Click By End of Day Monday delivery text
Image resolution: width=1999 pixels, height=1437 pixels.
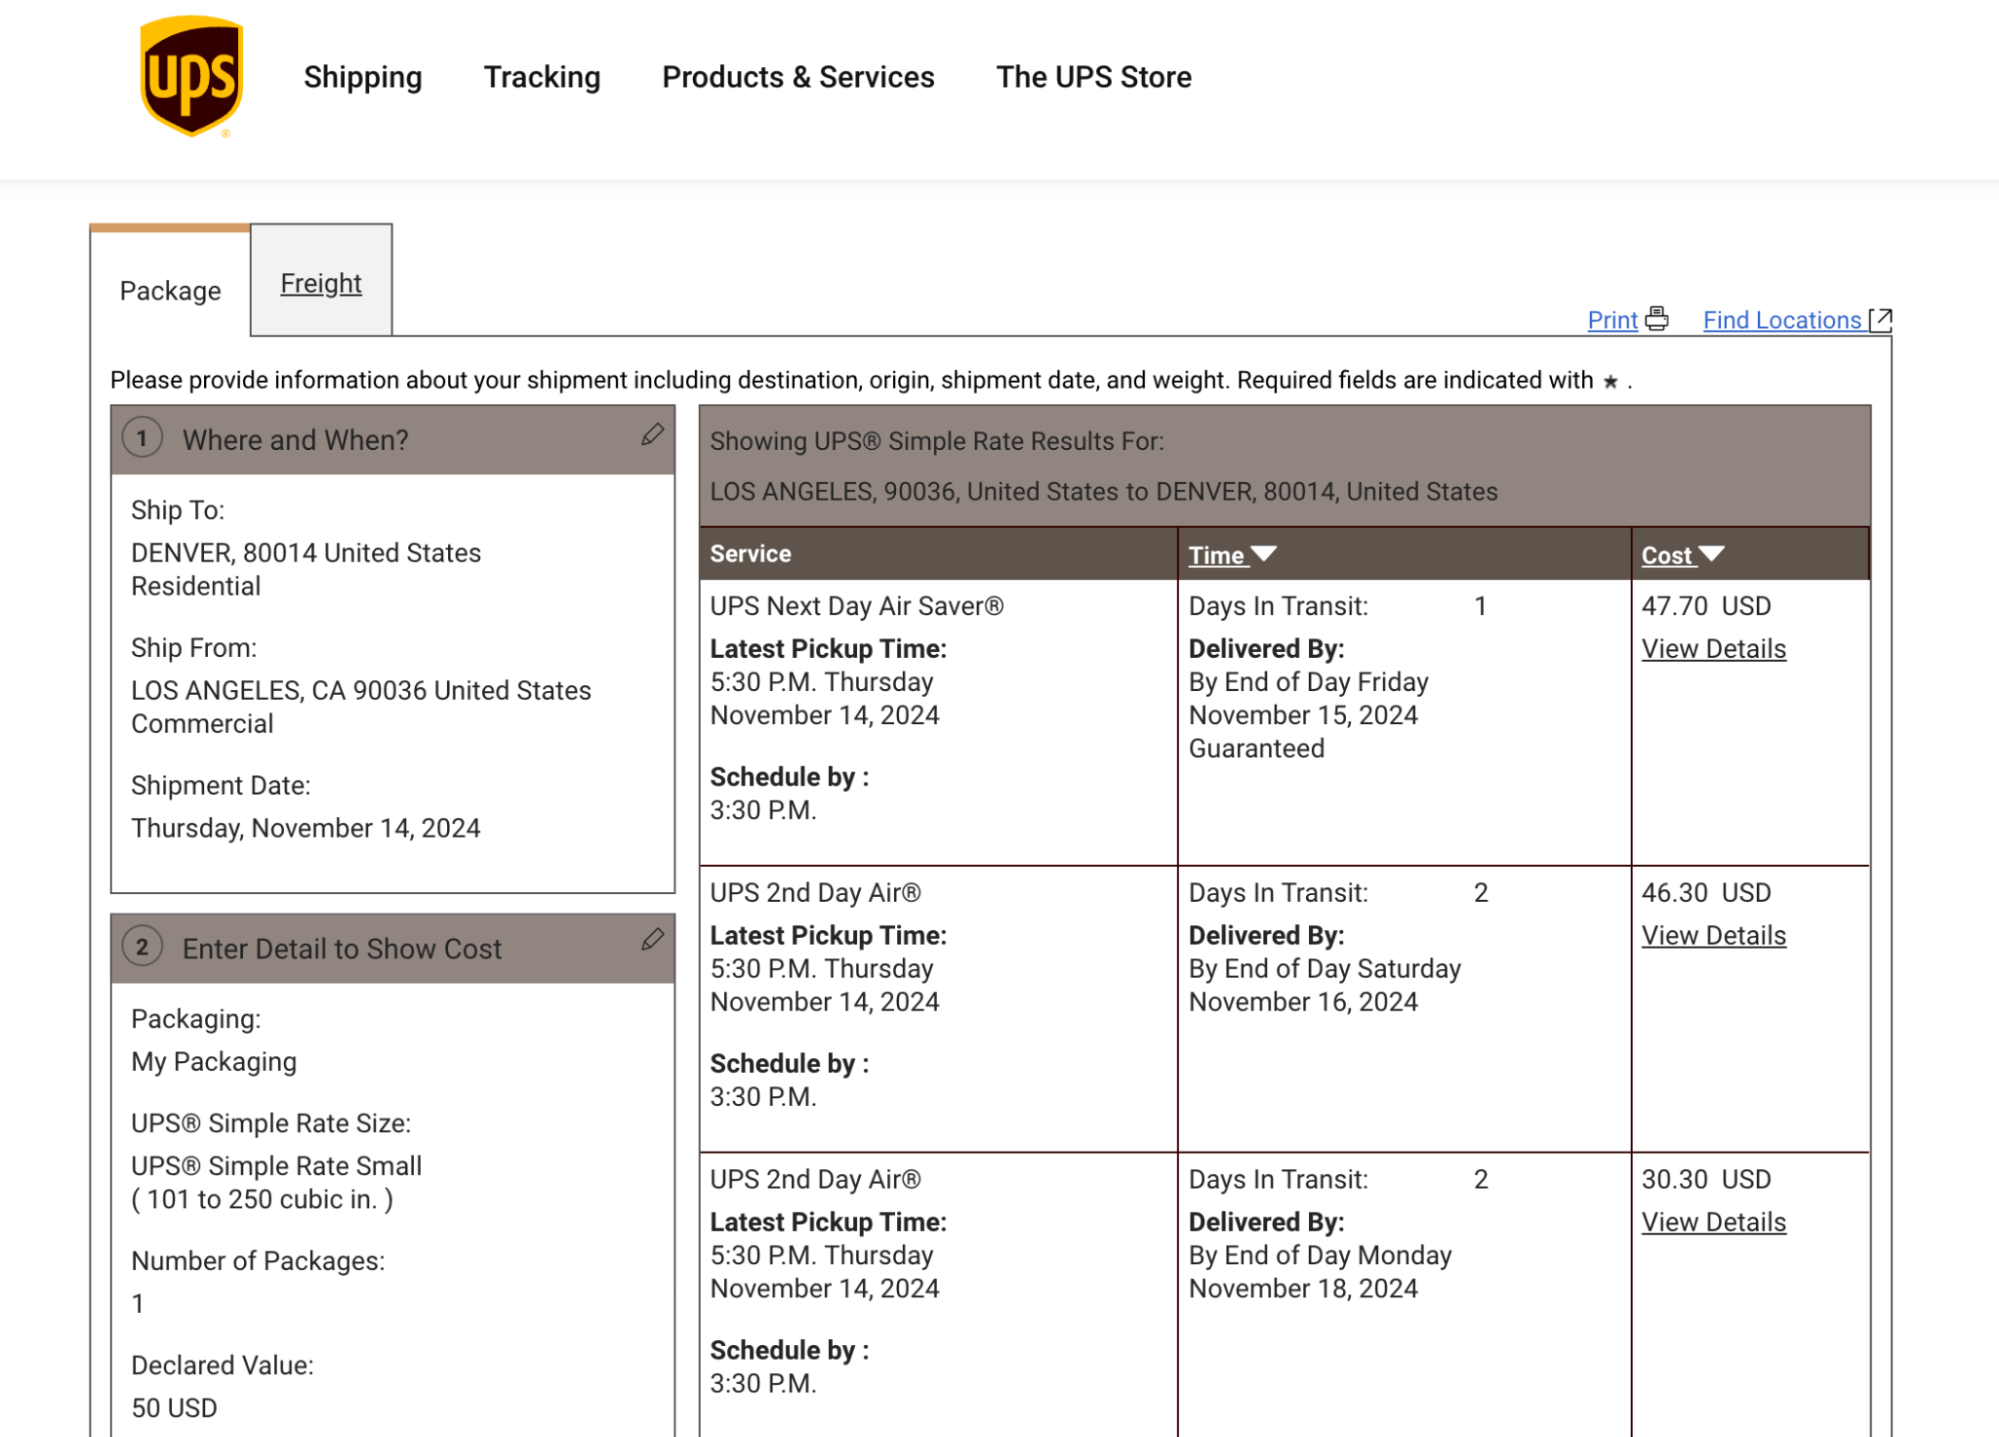(1320, 1256)
